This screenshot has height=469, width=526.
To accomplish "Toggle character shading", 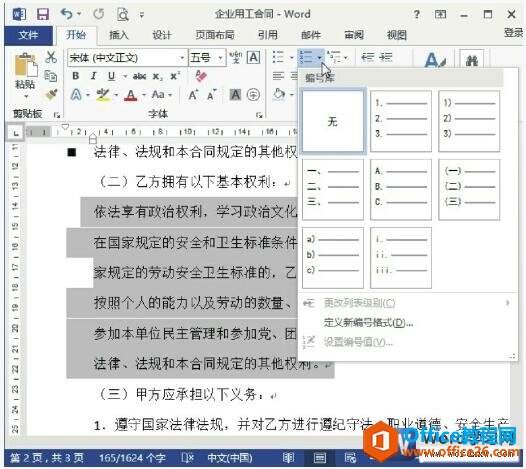I will click(235, 95).
